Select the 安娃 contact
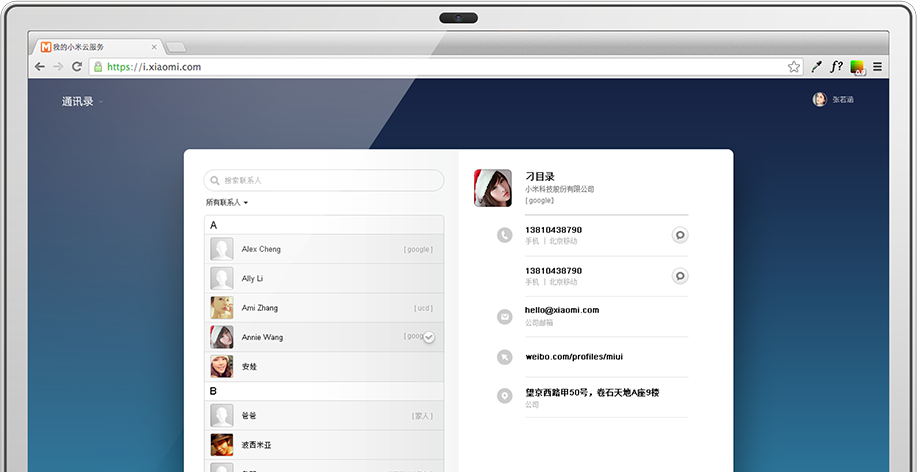 324,367
